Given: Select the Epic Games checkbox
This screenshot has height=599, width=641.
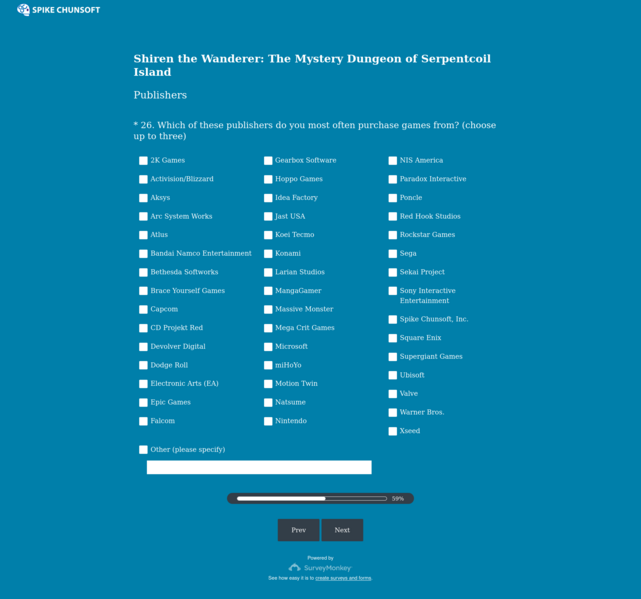Looking at the screenshot, I should (143, 402).
